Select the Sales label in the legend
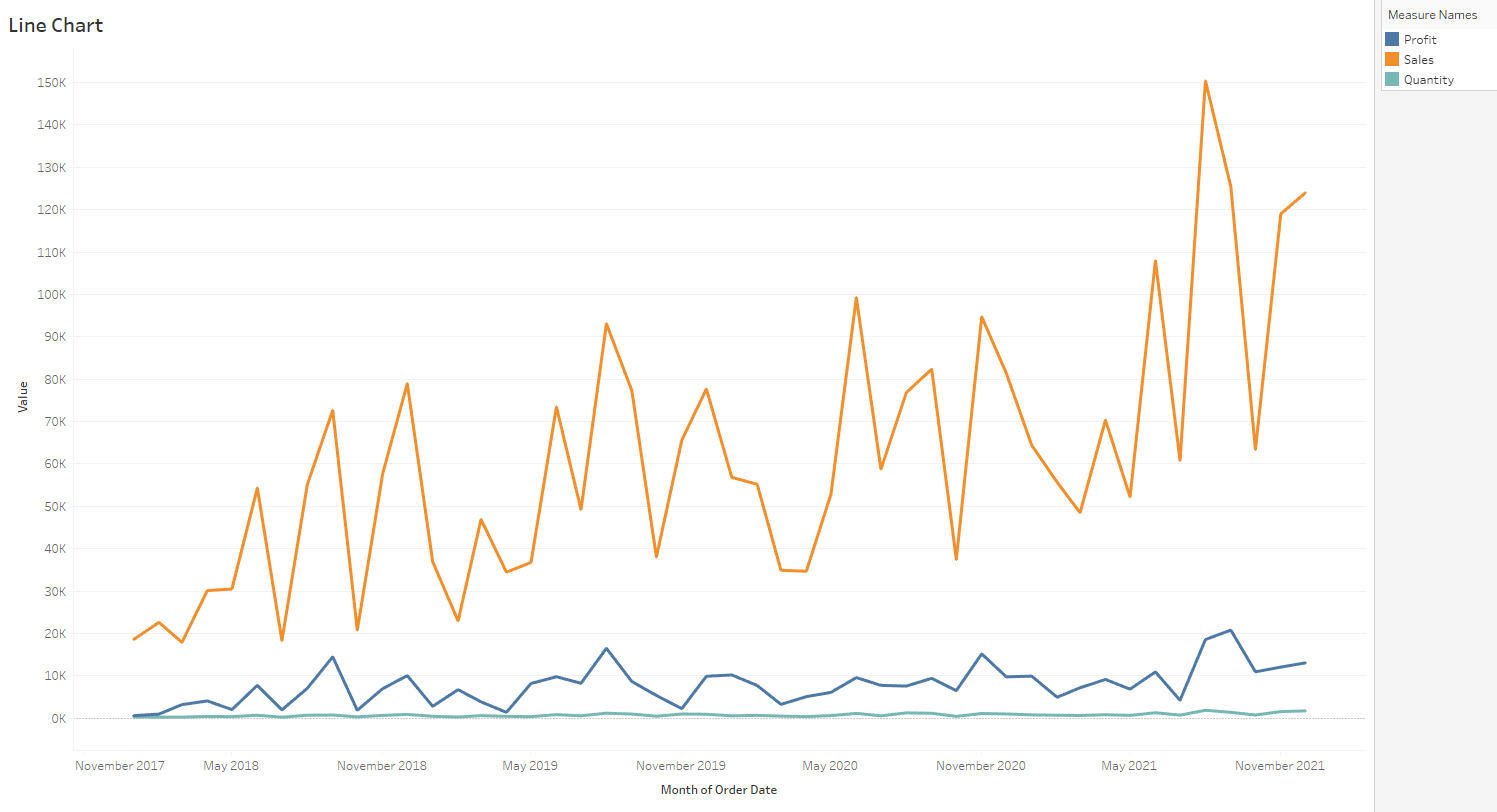This screenshot has height=812, width=1497. pyautogui.click(x=1418, y=60)
